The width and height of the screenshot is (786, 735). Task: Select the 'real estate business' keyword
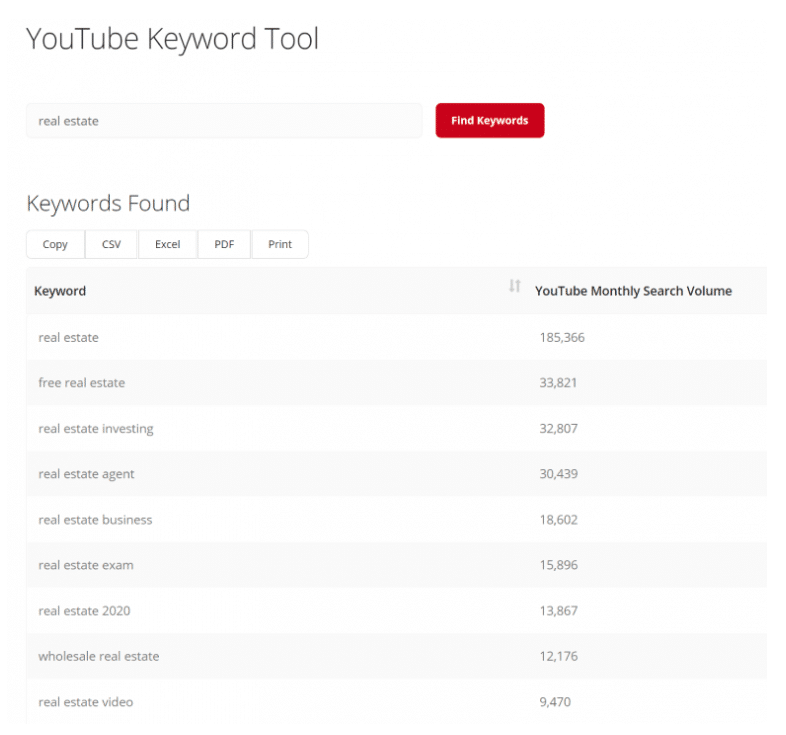[x=95, y=520]
